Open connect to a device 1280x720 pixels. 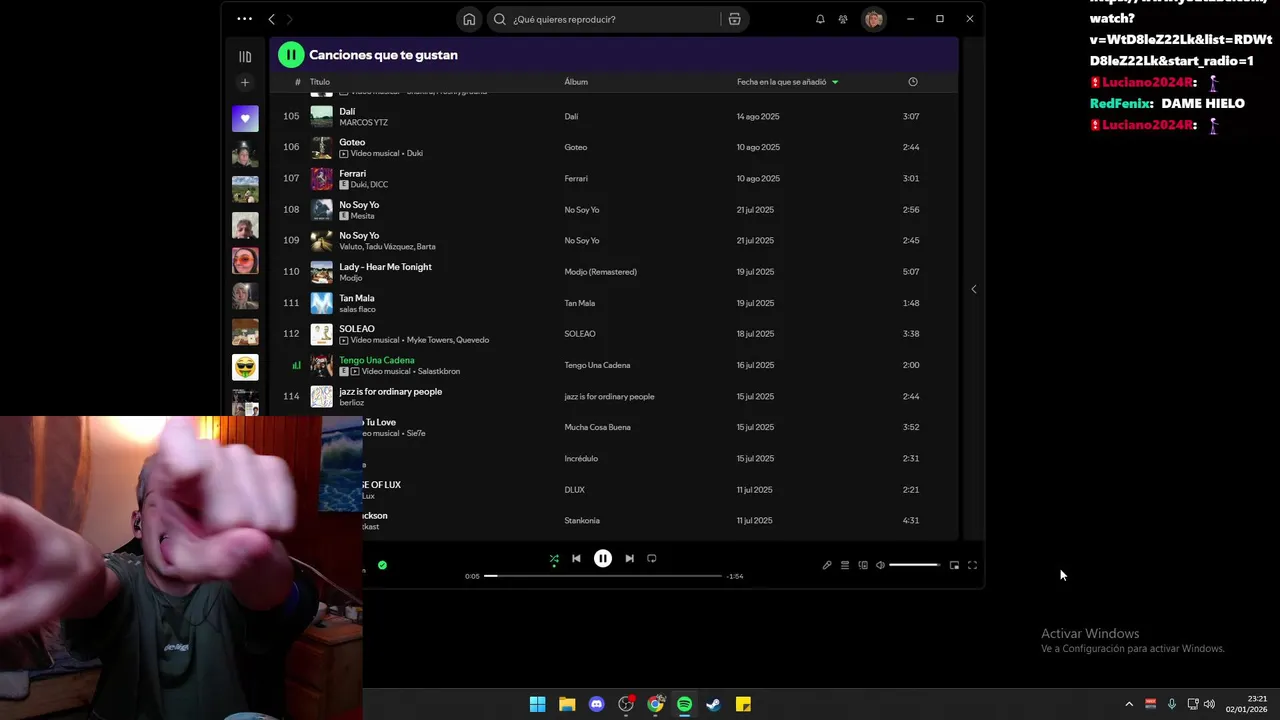pos(863,565)
